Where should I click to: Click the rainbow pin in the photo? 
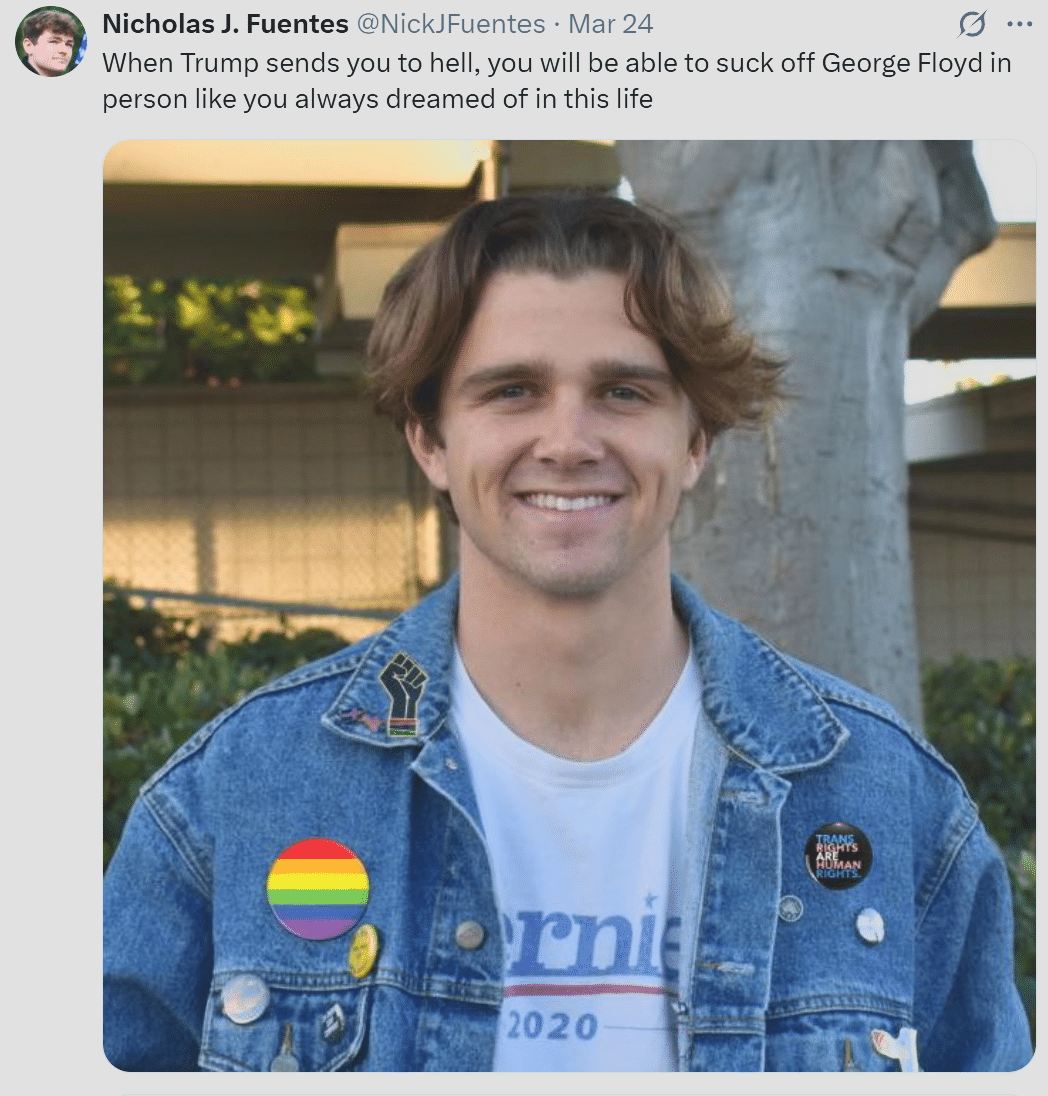318,888
